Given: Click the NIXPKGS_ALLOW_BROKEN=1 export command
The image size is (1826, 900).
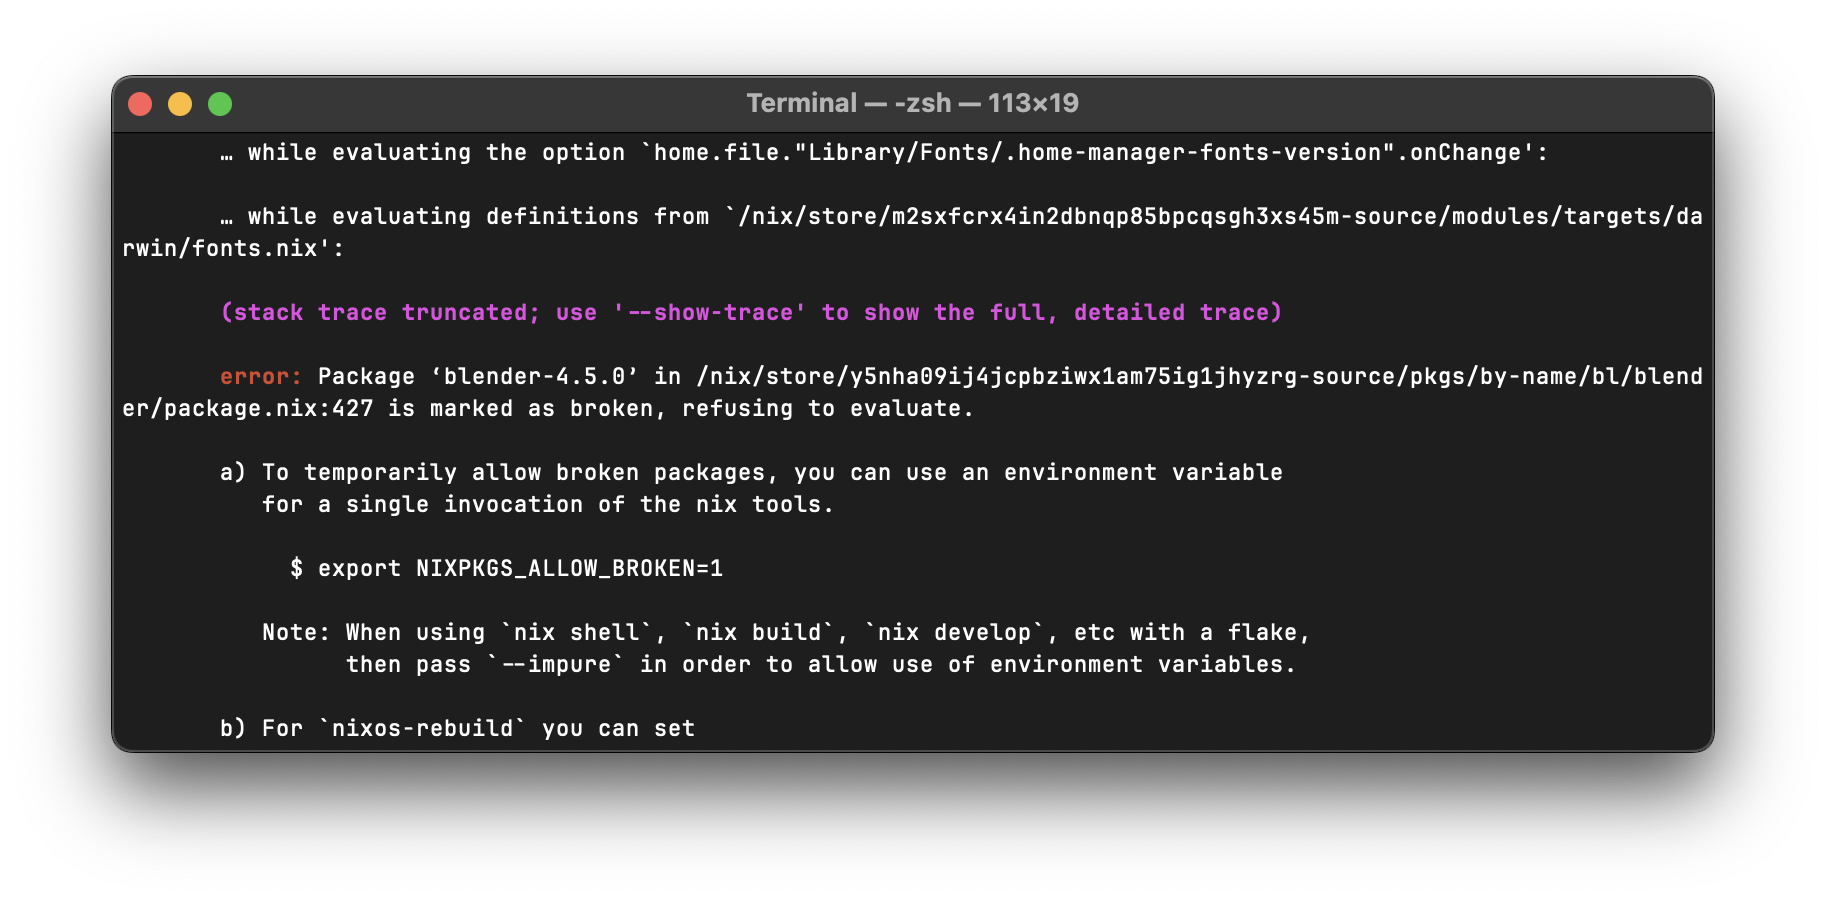Looking at the screenshot, I should click(x=520, y=569).
